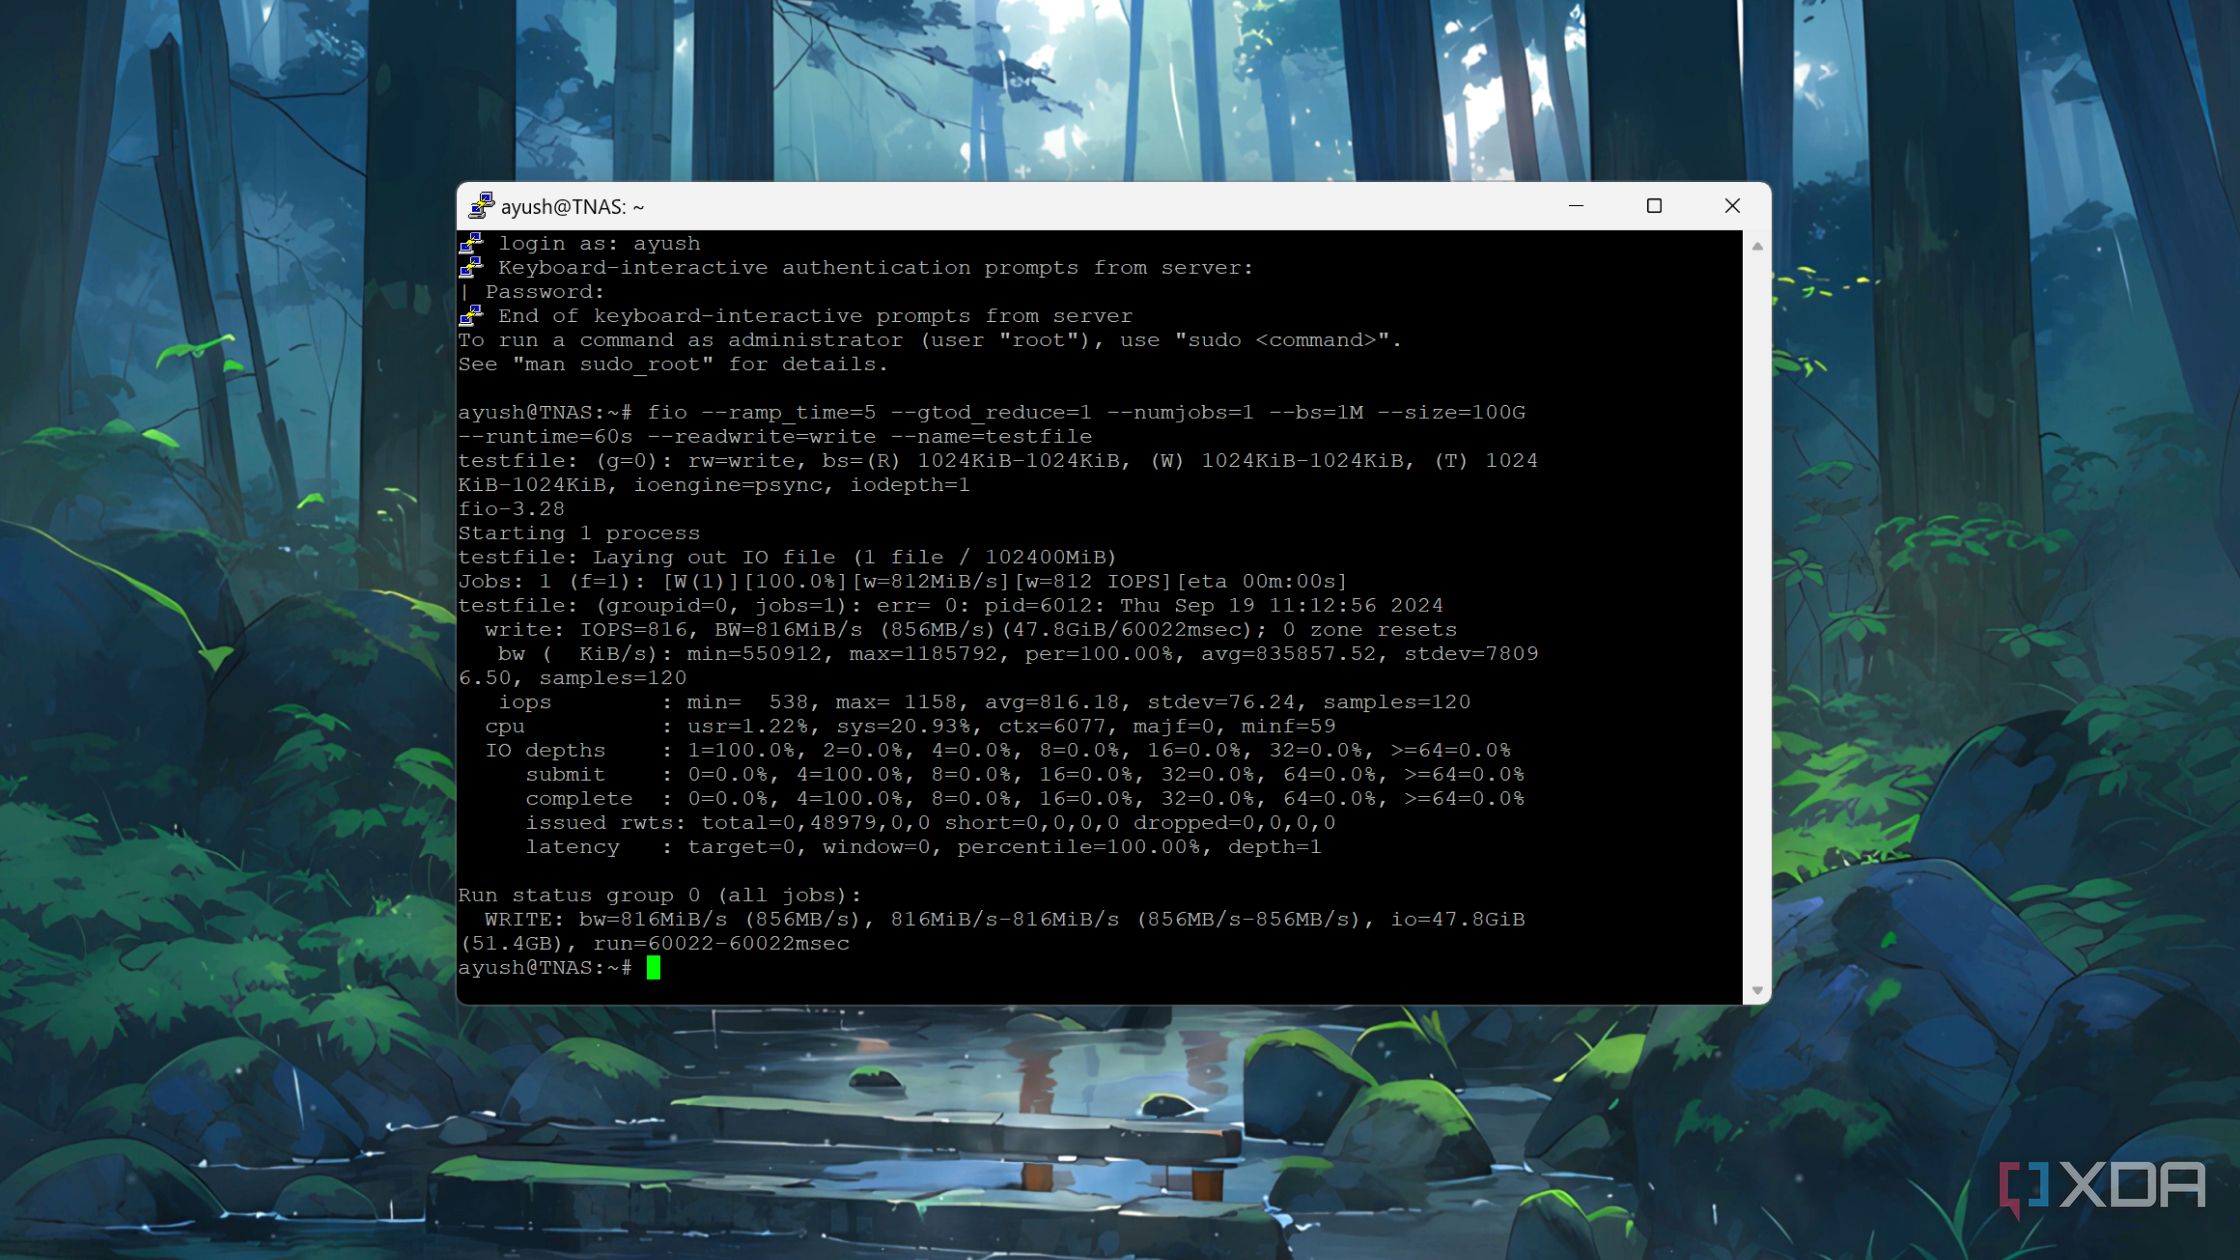Maximize the PuTTY terminal window

point(1654,206)
